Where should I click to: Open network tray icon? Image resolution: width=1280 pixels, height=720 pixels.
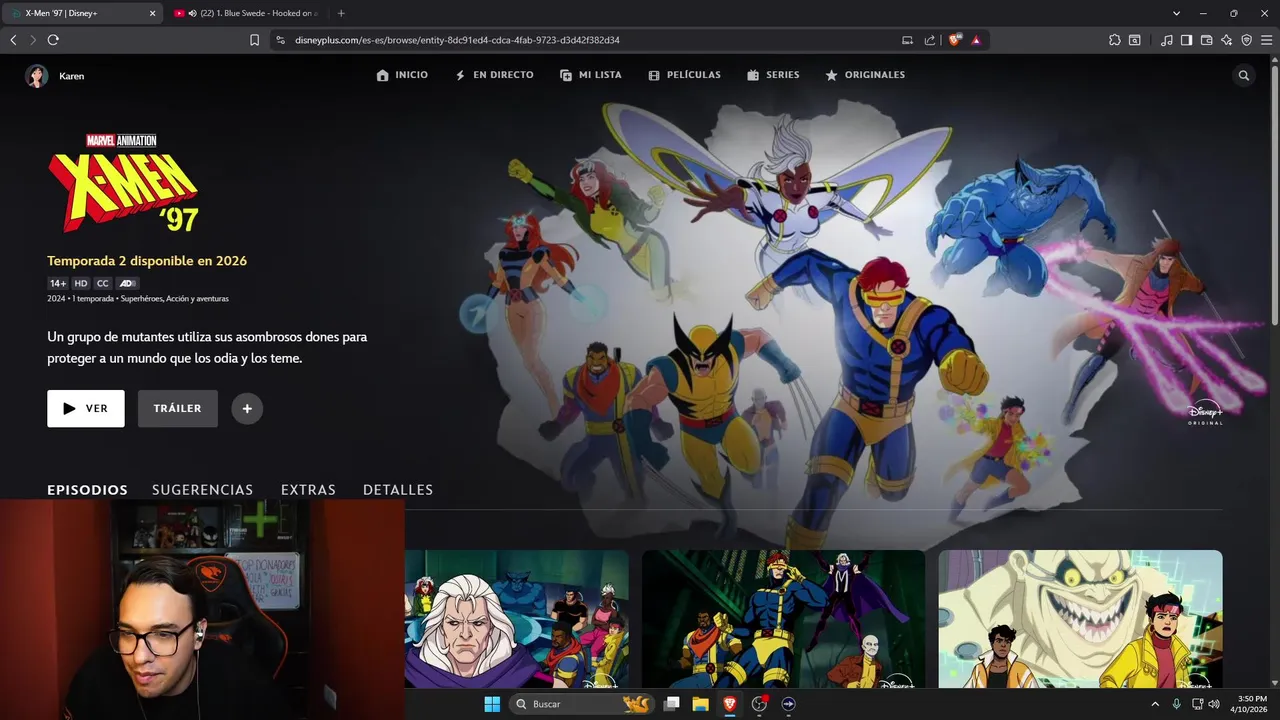click(1197, 704)
